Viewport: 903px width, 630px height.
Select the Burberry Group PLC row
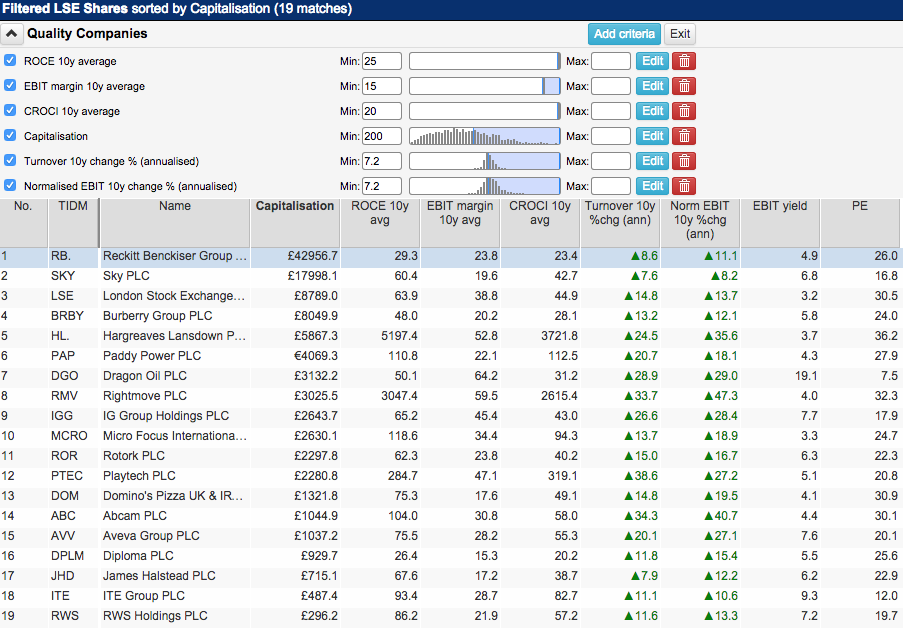[x=450, y=316]
